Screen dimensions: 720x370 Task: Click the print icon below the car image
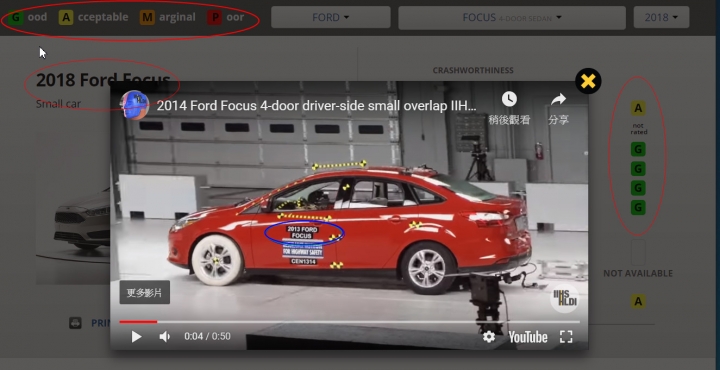tap(75, 323)
